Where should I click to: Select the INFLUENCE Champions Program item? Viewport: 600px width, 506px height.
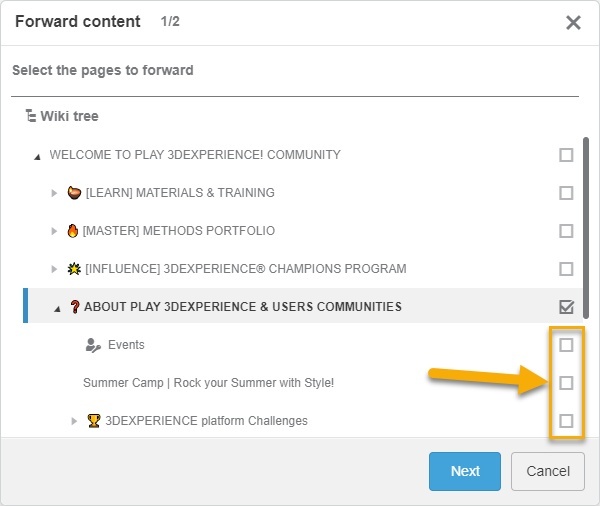click(246, 269)
